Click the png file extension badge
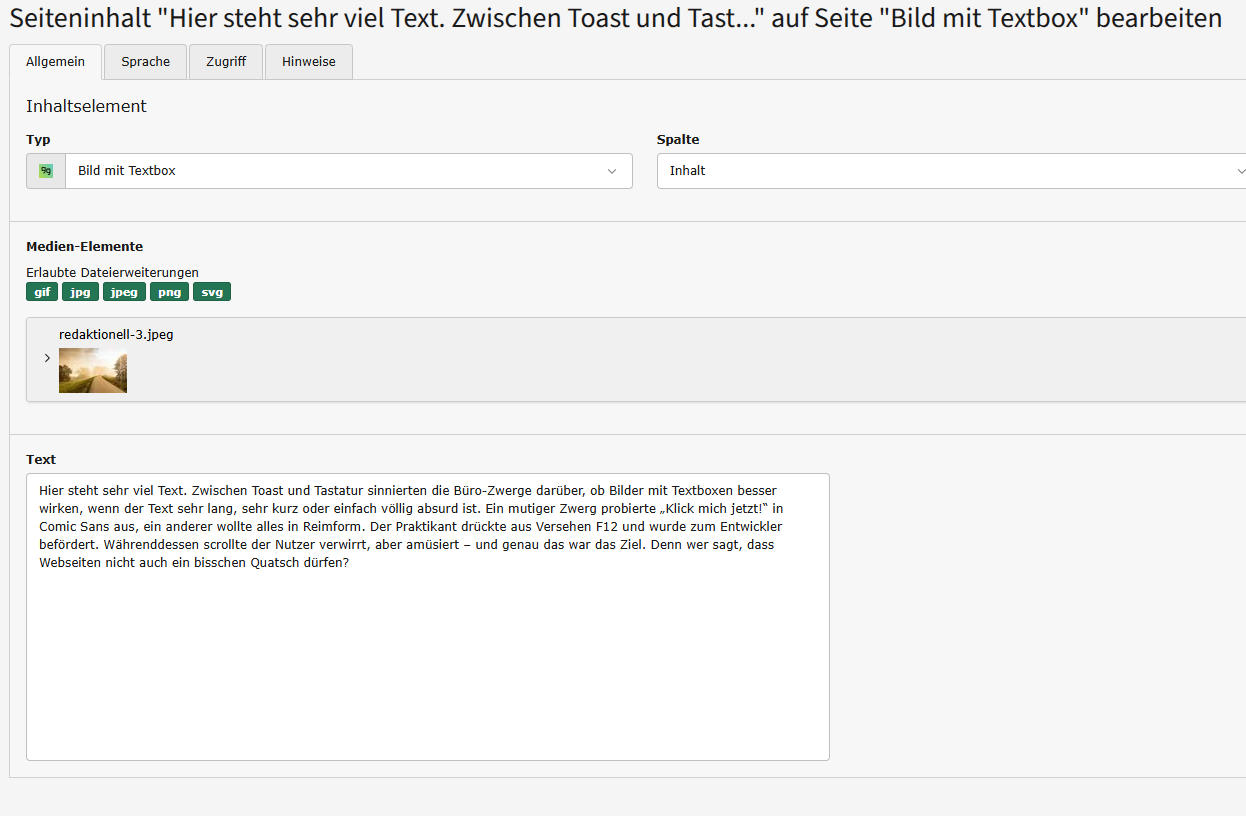The image size is (1246, 816). 169,292
